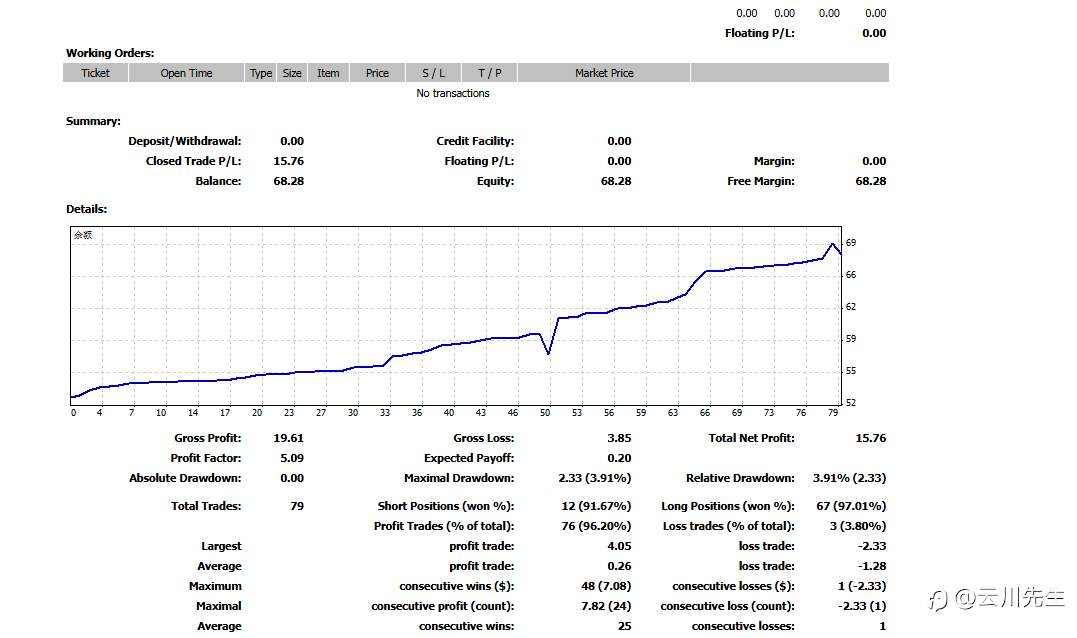This screenshot has height=638, width=1077.
Task: Click the Item column header
Action: point(328,73)
